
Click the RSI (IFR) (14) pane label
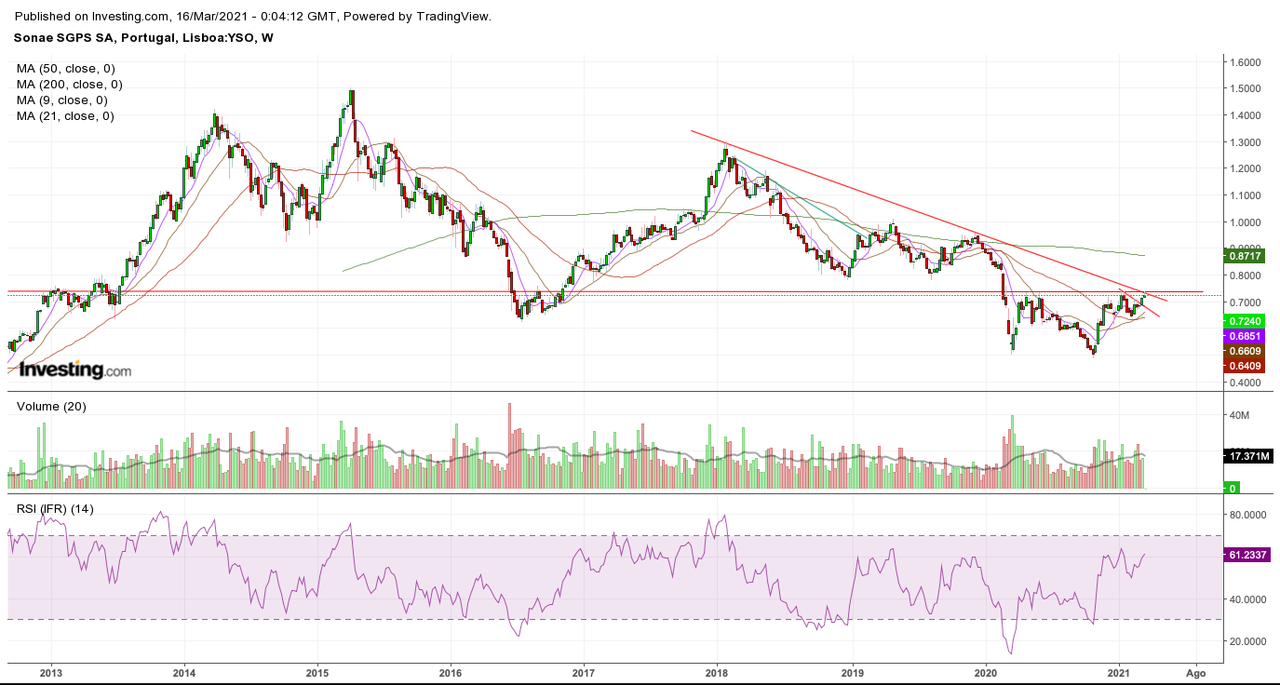pos(55,508)
